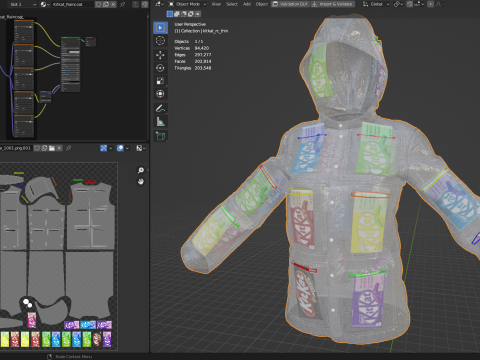Click the image name field in image editor
The image size is (480, 360).
coord(15,148)
